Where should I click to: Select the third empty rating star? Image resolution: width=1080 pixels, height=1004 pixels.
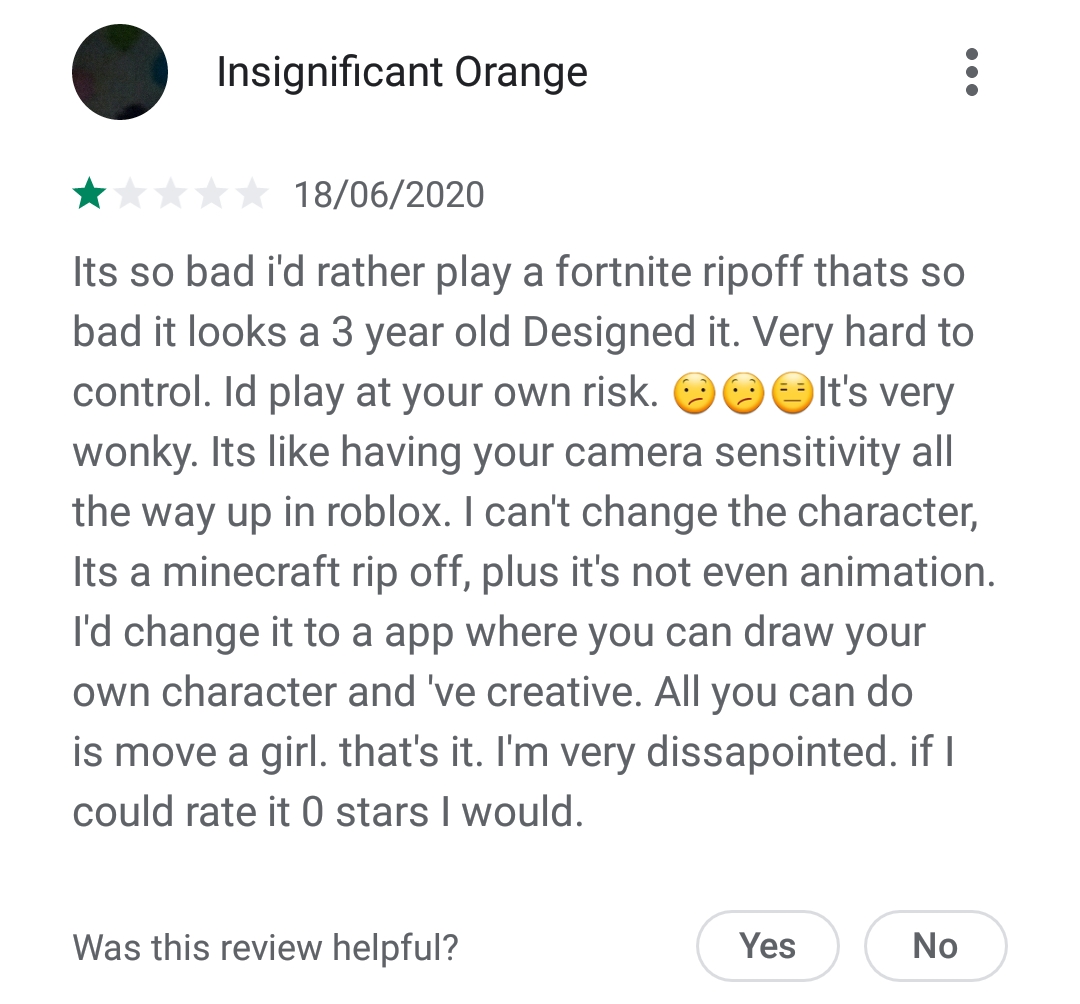coord(170,194)
